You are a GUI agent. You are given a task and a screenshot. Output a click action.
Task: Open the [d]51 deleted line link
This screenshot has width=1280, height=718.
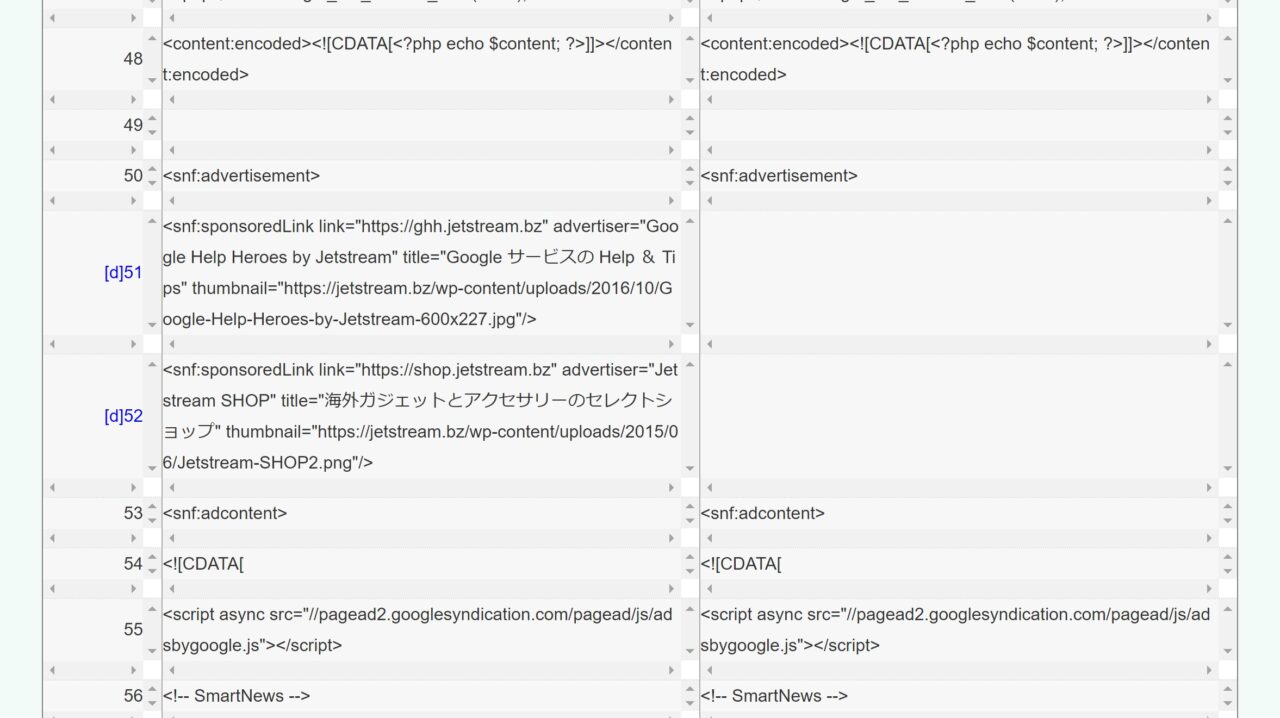tap(123, 273)
